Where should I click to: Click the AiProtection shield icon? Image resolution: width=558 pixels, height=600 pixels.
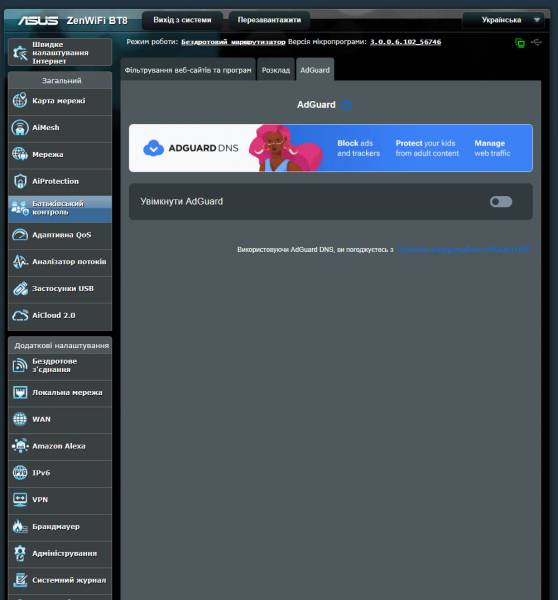click(20, 181)
